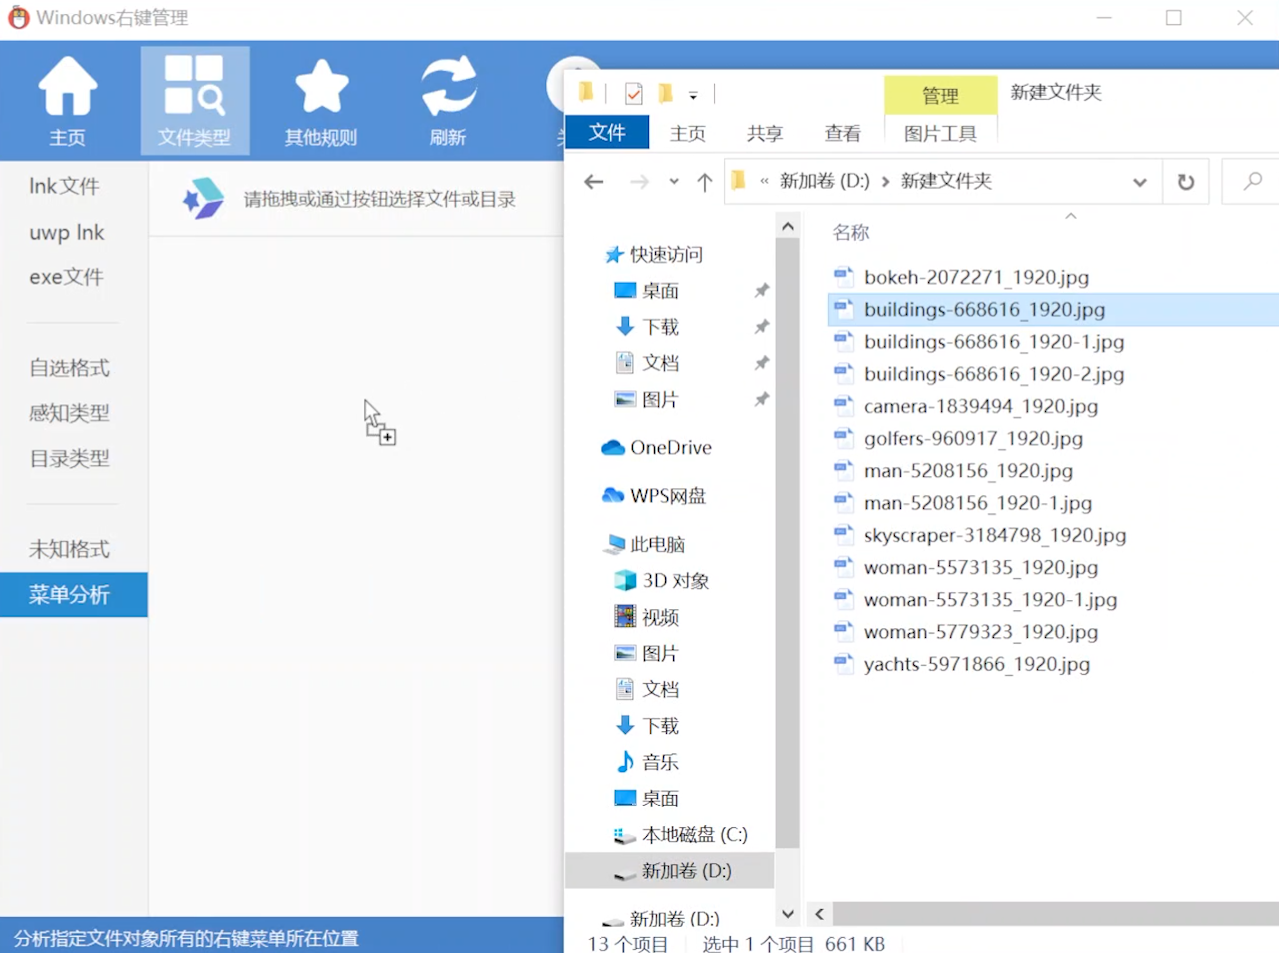
Task: Select file bokeh-2072271_1920.jpg
Action: click(x=976, y=277)
